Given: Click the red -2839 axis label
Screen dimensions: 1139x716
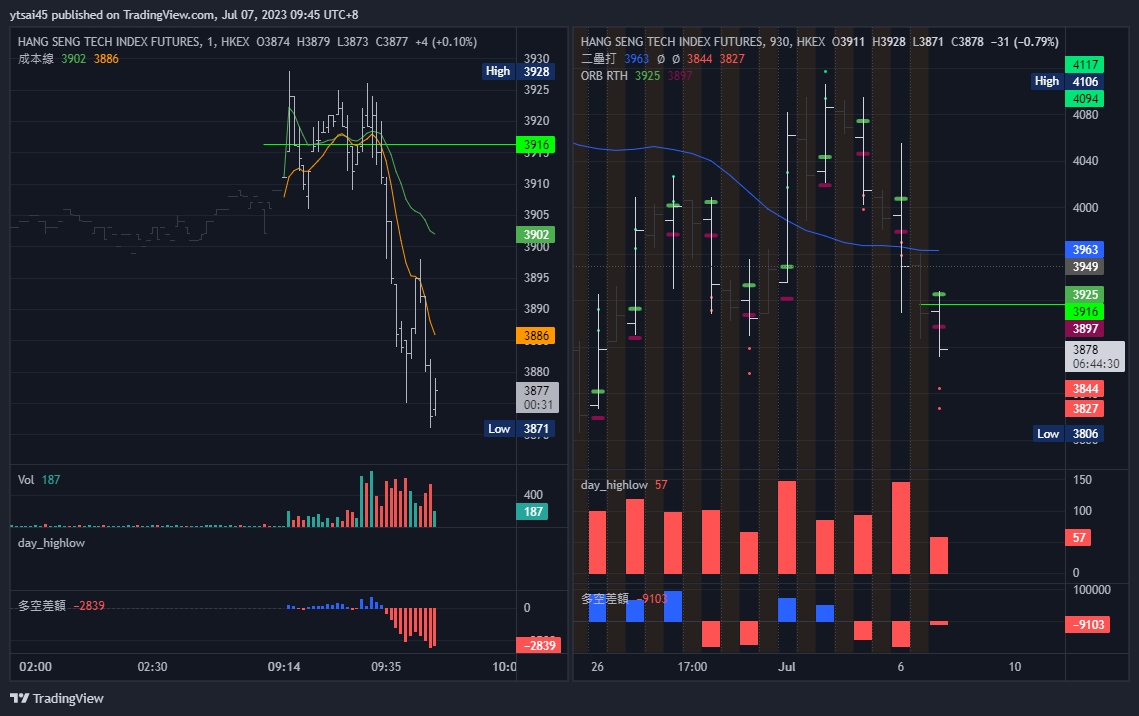Looking at the screenshot, I should (x=539, y=646).
